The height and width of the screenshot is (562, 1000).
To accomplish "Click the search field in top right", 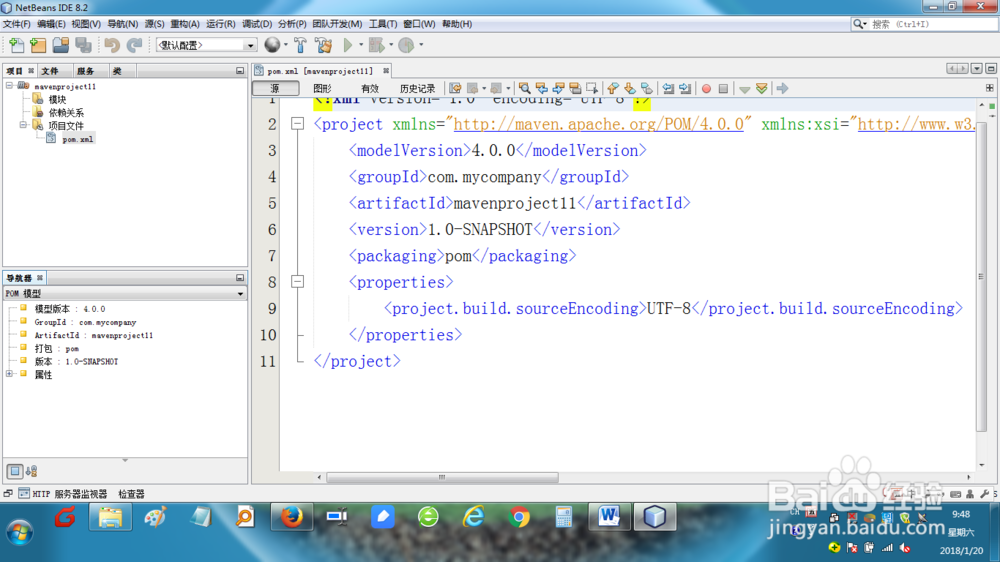I will tap(932, 24).
